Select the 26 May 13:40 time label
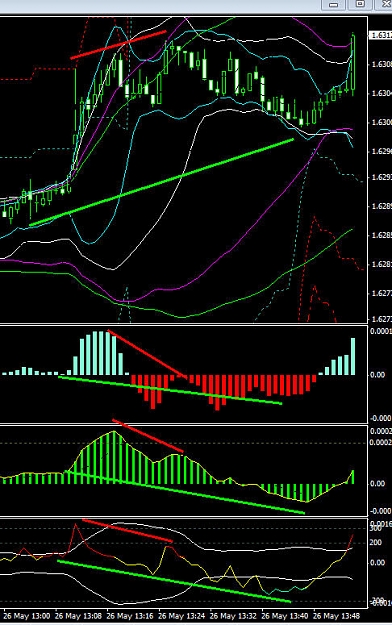Screen dimensions: 392x625 pos(286,616)
